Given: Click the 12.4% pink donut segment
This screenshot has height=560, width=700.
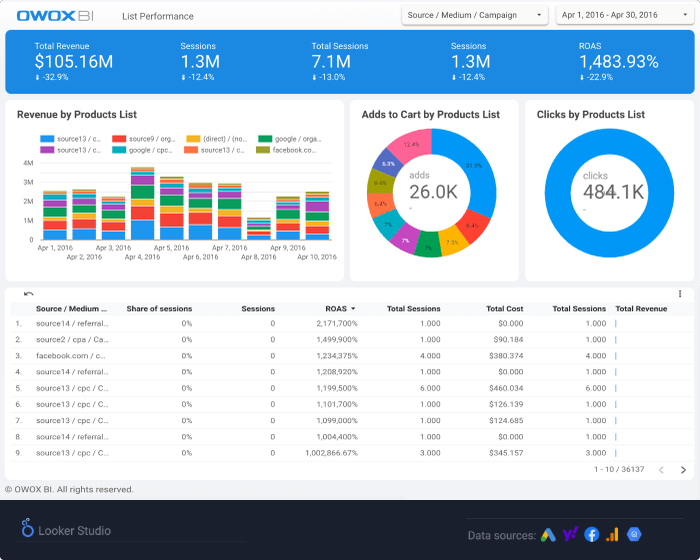Looking at the screenshot, I should coord(410,143).
